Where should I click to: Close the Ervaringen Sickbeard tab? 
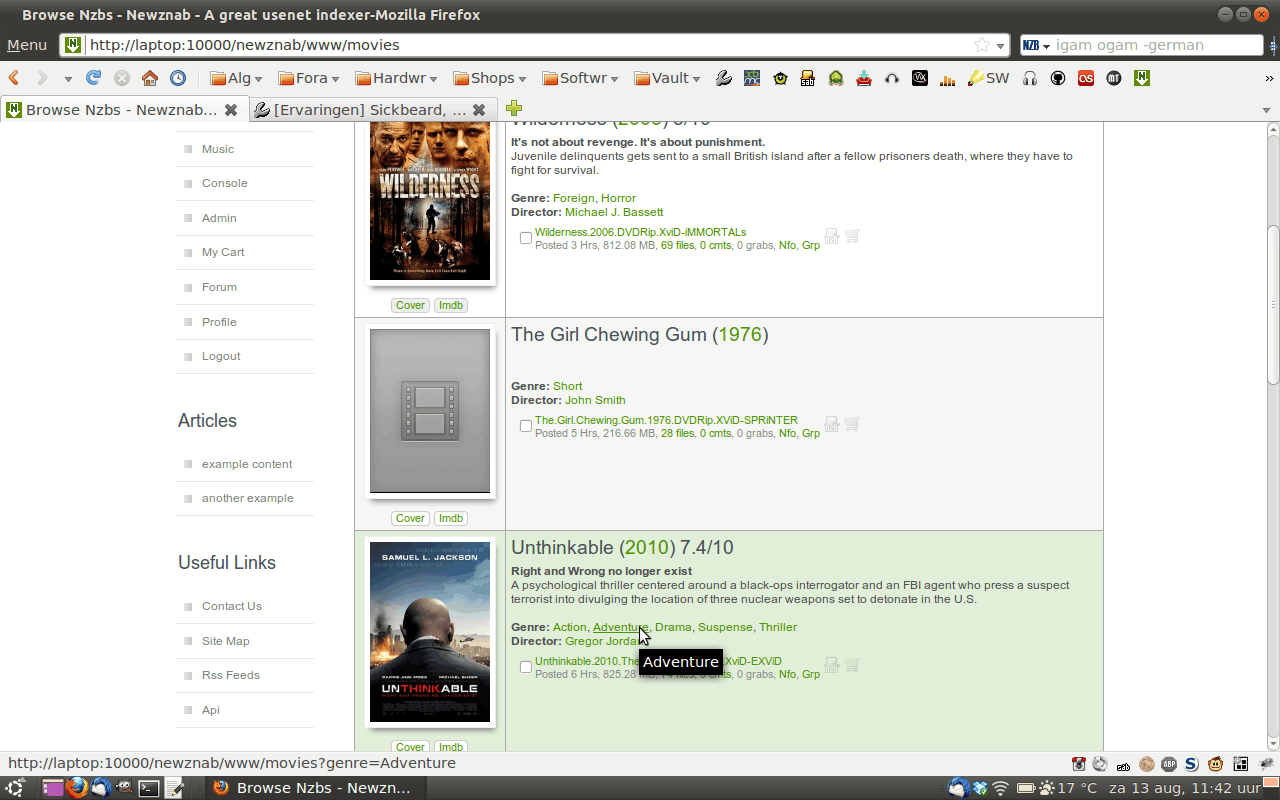point(479,110)
